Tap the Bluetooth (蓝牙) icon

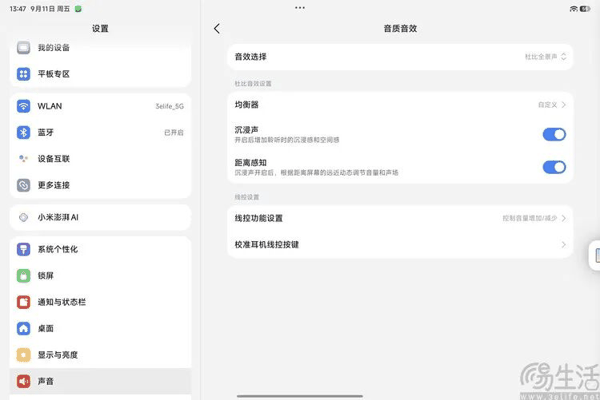[x=23, y=132]
